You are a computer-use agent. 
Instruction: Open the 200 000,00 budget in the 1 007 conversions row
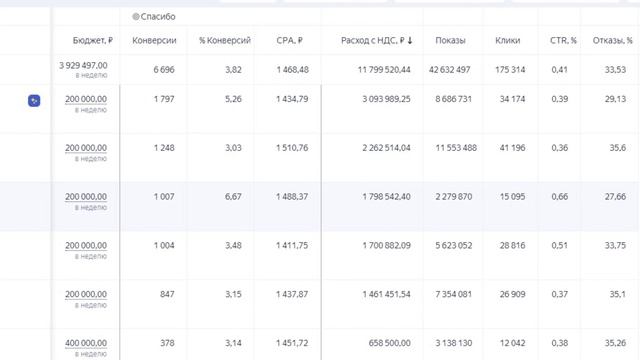click(86, 197)
